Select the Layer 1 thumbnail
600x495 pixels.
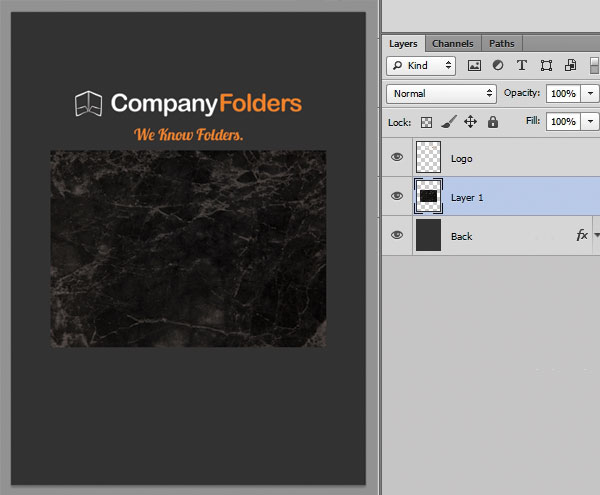(x=428, y=196)
